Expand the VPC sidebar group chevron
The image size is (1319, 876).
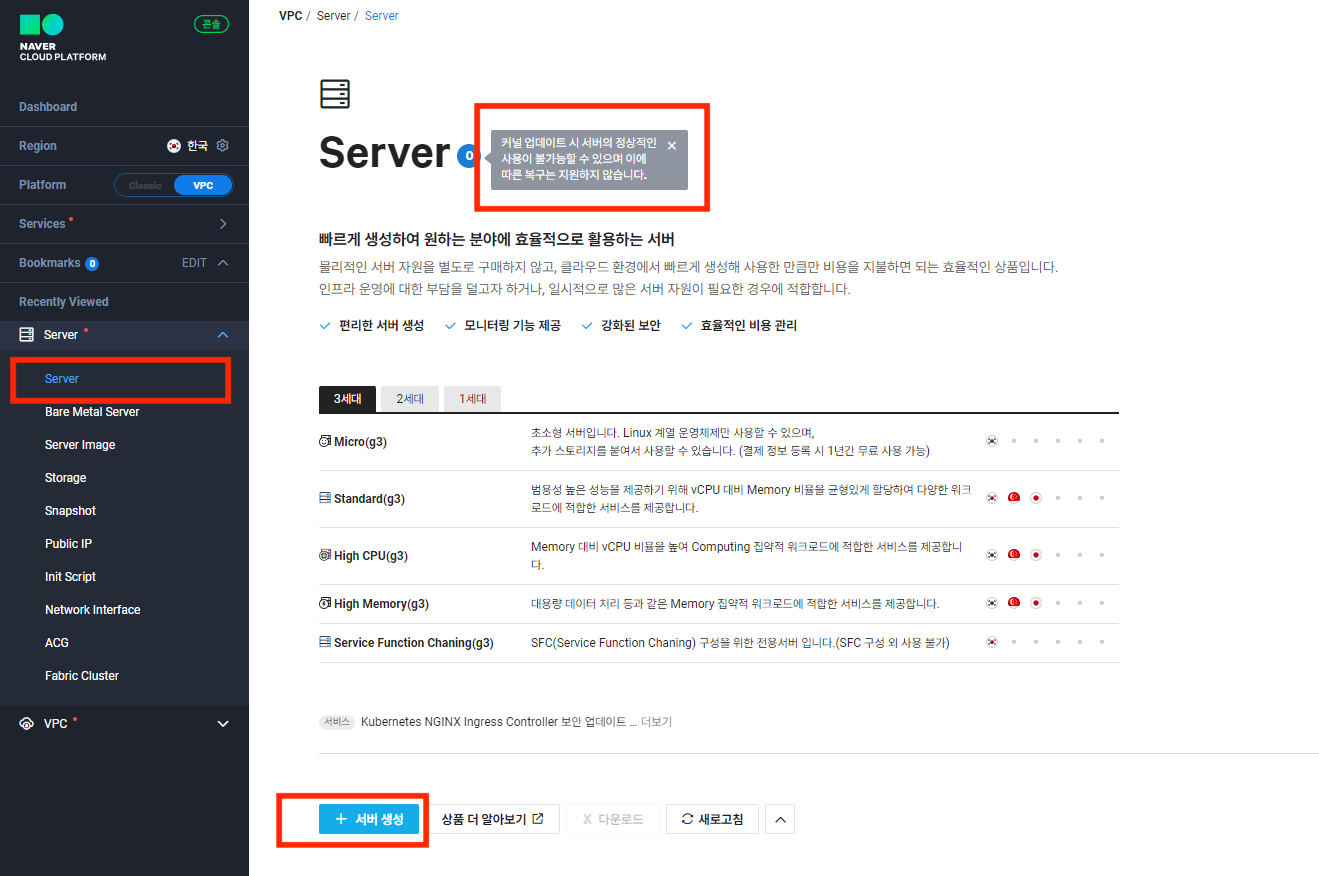tap(223, 724)
